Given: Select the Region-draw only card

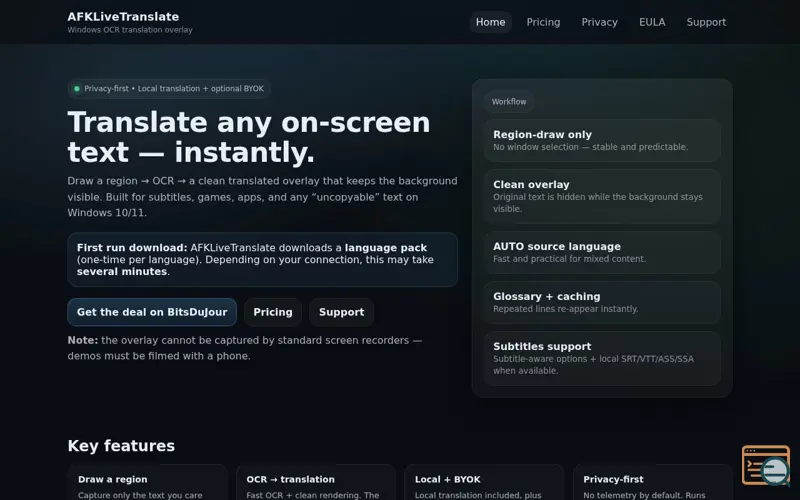Looking at the screenshot, I should point(602,140).
